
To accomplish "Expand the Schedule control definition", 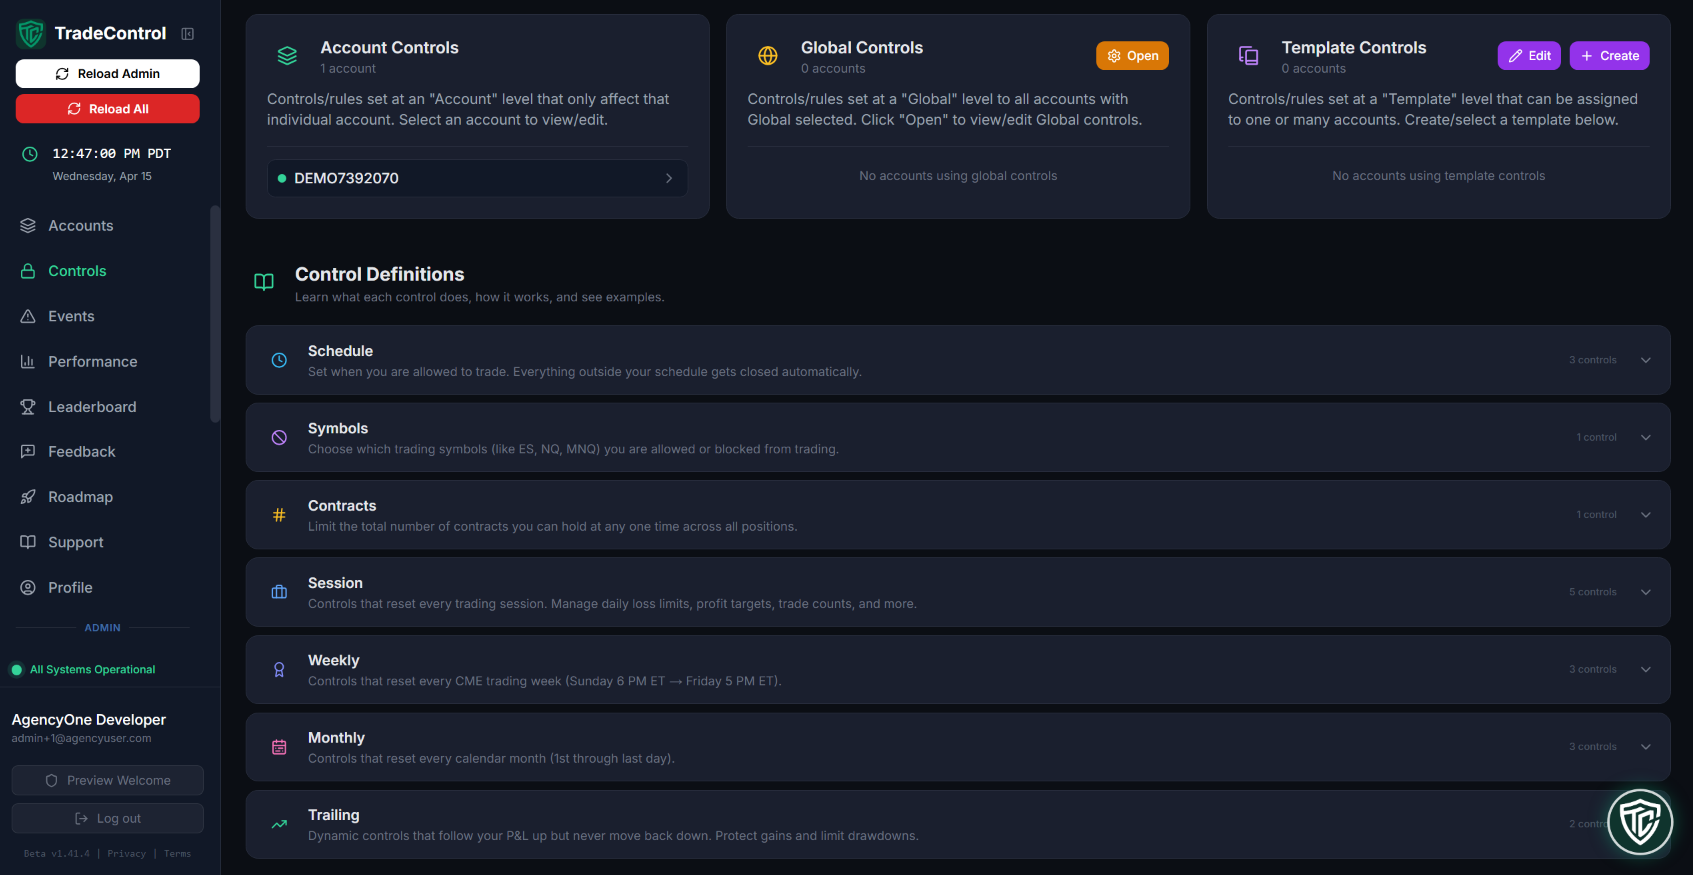I will click(1646, 360).
